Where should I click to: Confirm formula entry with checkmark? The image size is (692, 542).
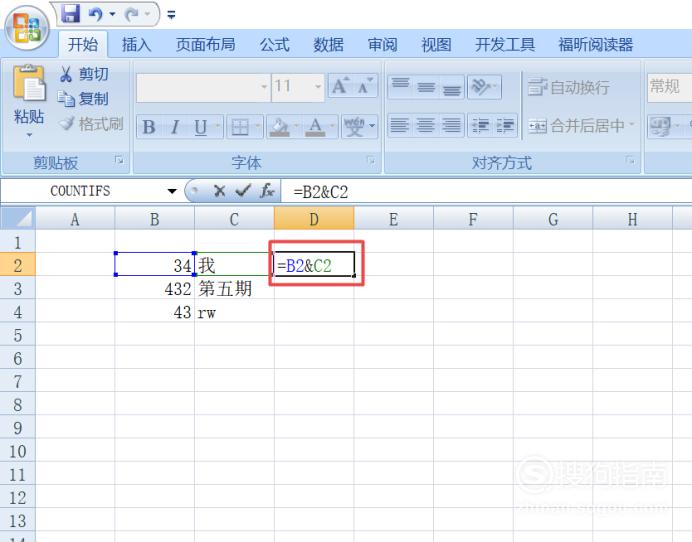pos(243,191)
